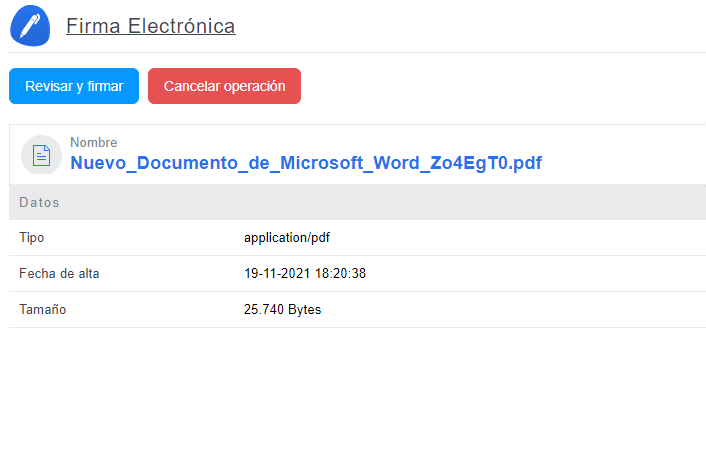The width and height of the screenshot is (706, 474).
Task: Click the Revisar y firmar button
Action: click(x=74, y=86)
